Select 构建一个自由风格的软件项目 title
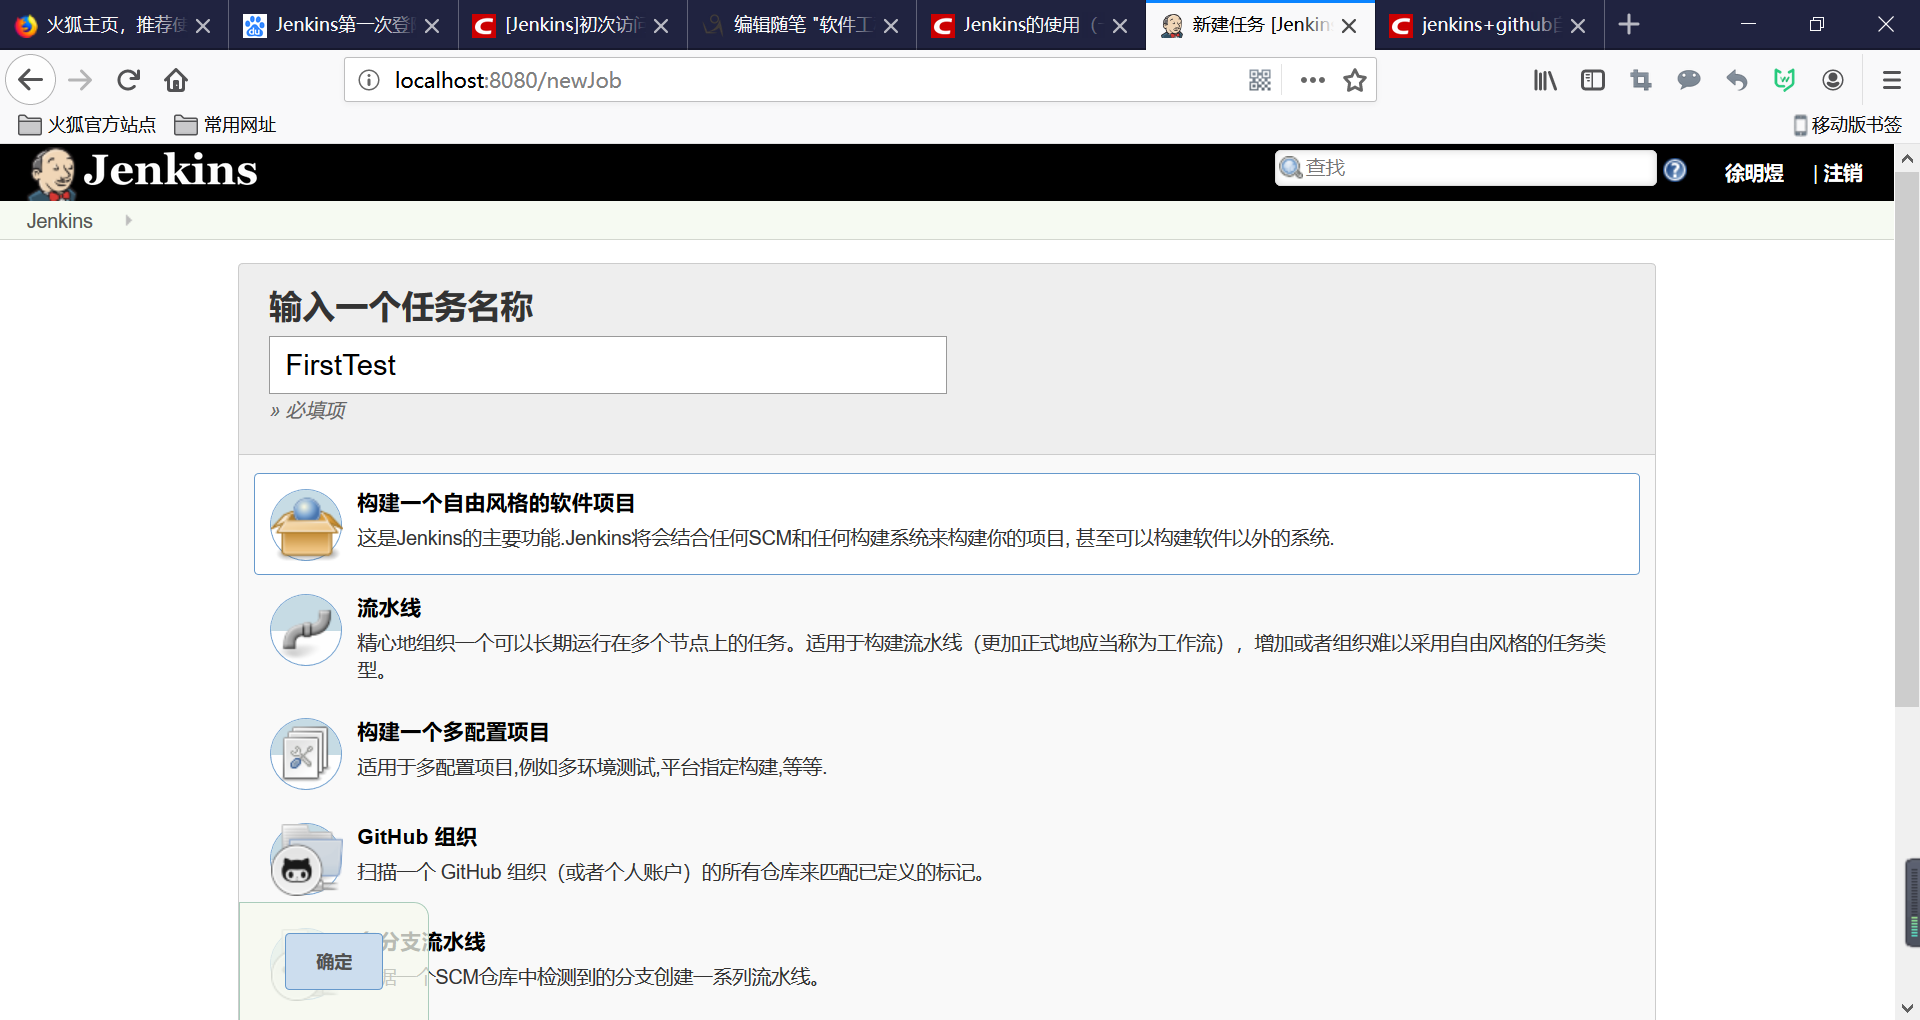This screenshot has height=1020, width=1920. coord(496,503)
